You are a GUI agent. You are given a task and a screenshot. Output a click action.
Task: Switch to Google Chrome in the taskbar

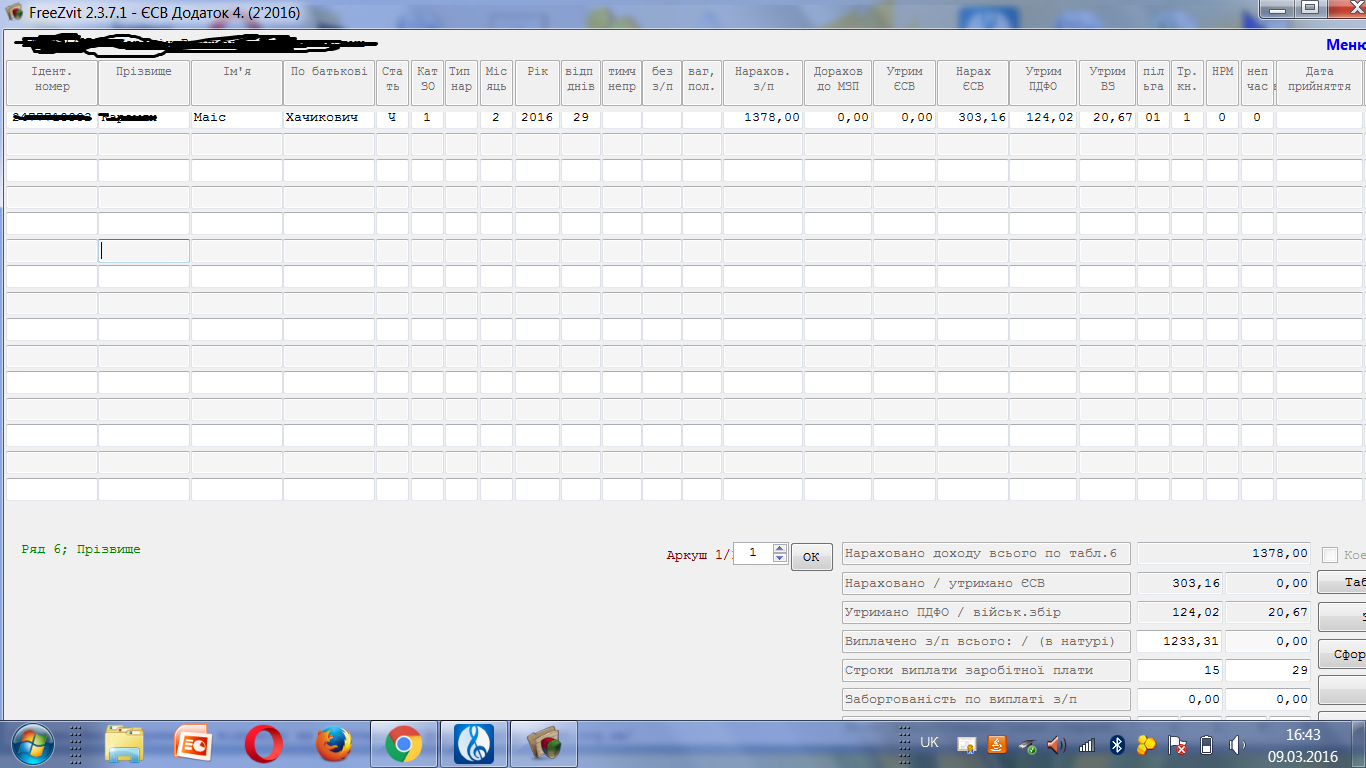tap(403, 744)
